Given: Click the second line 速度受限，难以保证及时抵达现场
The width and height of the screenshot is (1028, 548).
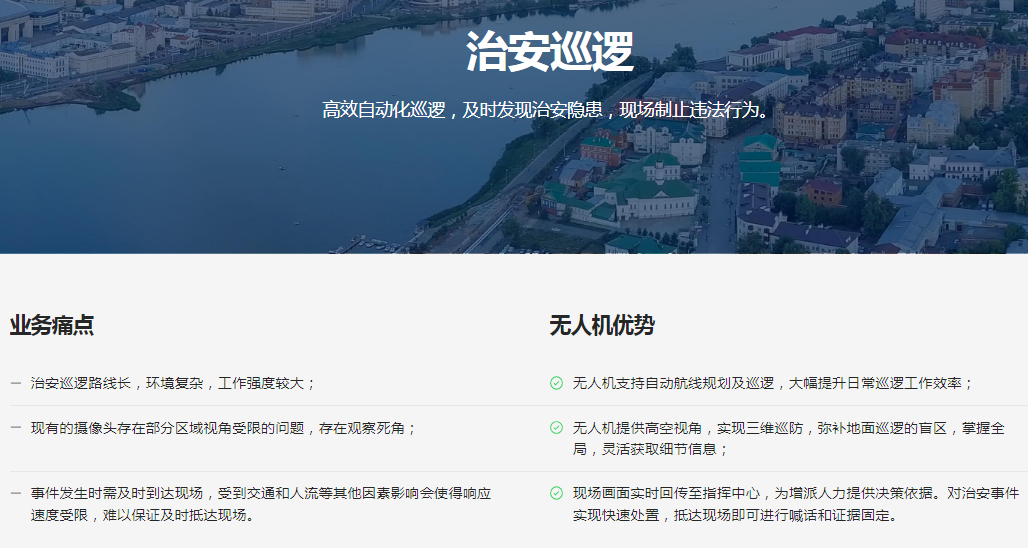Looking at the screenshot, I should pyautogui.click(x=142, y=516).
